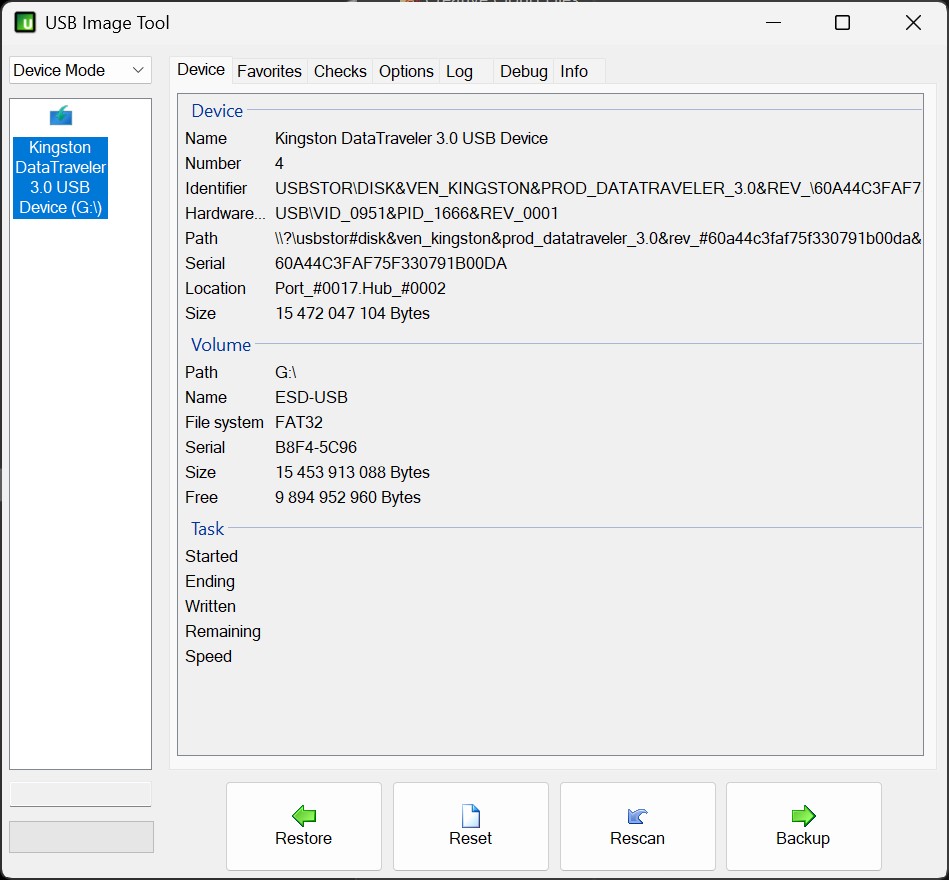949x880 pixels.
Task: Show the Info tab
Action: (574, 71)
